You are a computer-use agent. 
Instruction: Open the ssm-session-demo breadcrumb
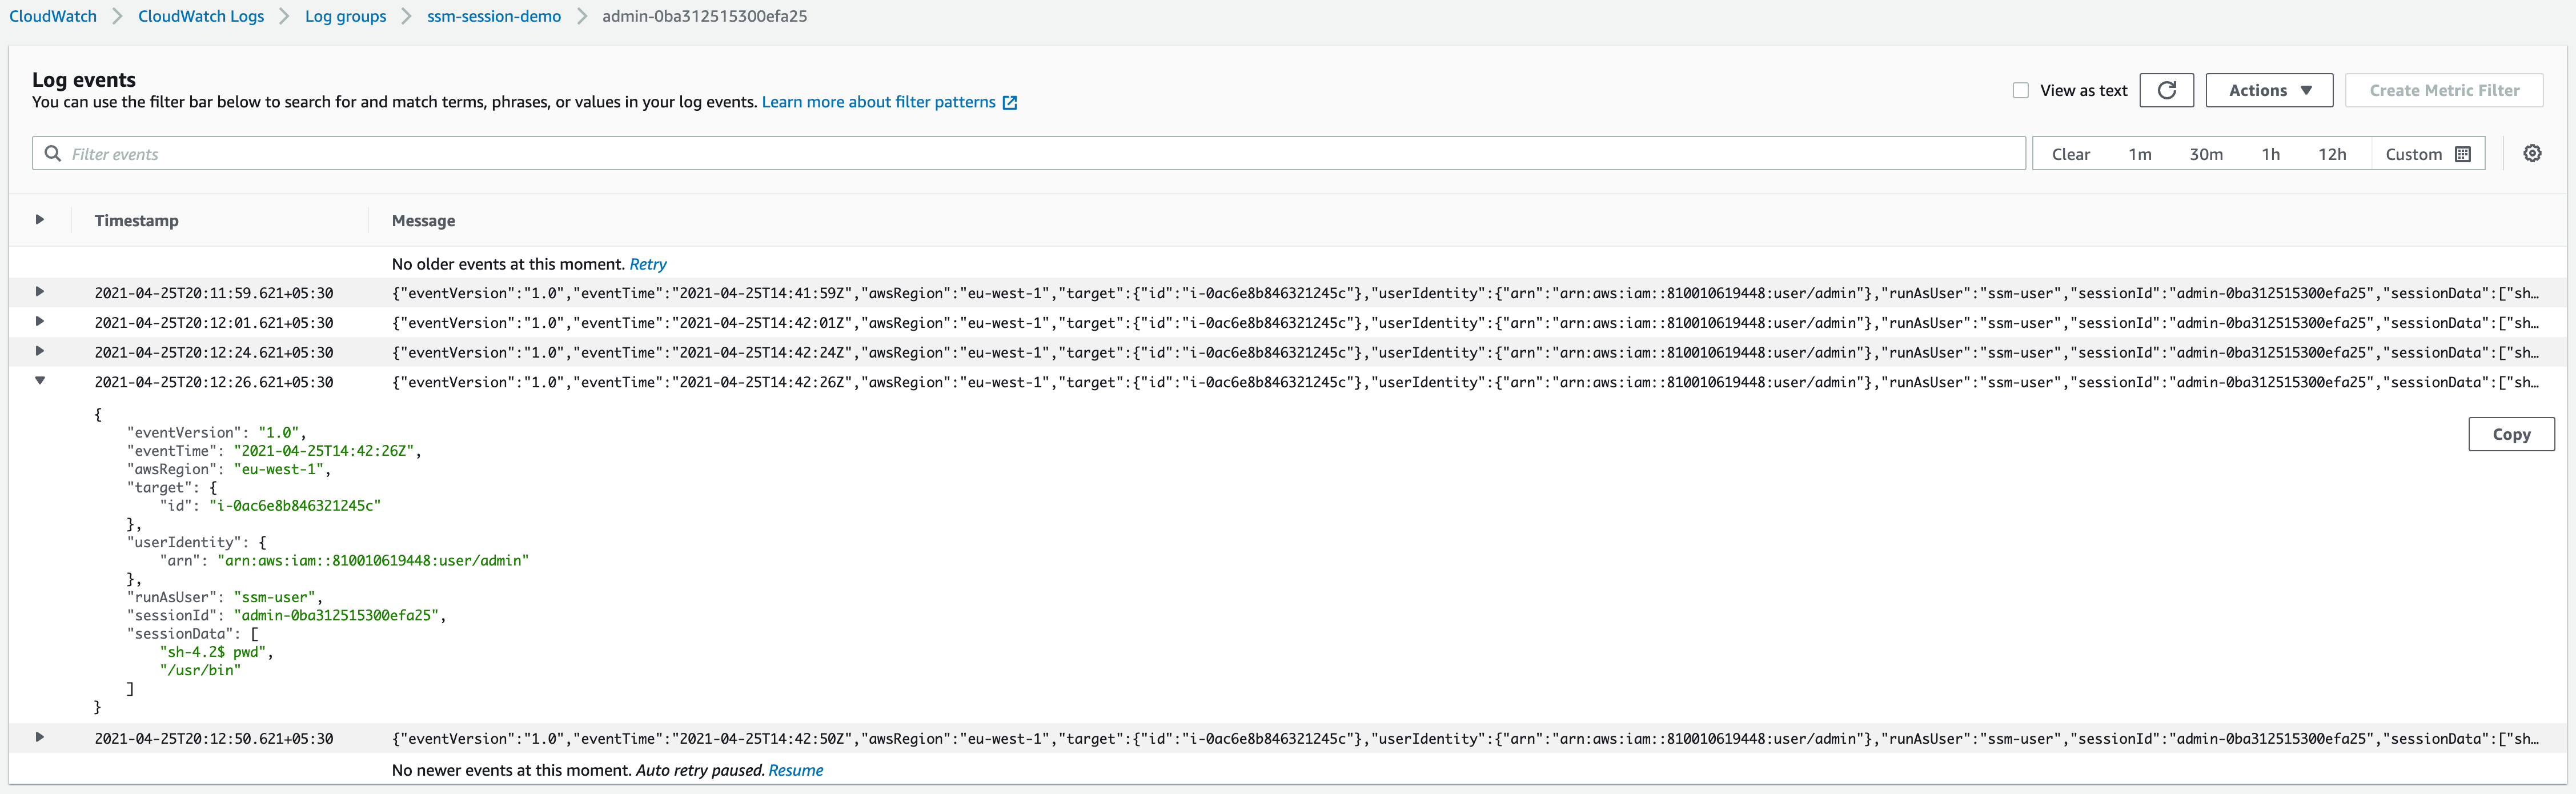[x=493, y=16]
